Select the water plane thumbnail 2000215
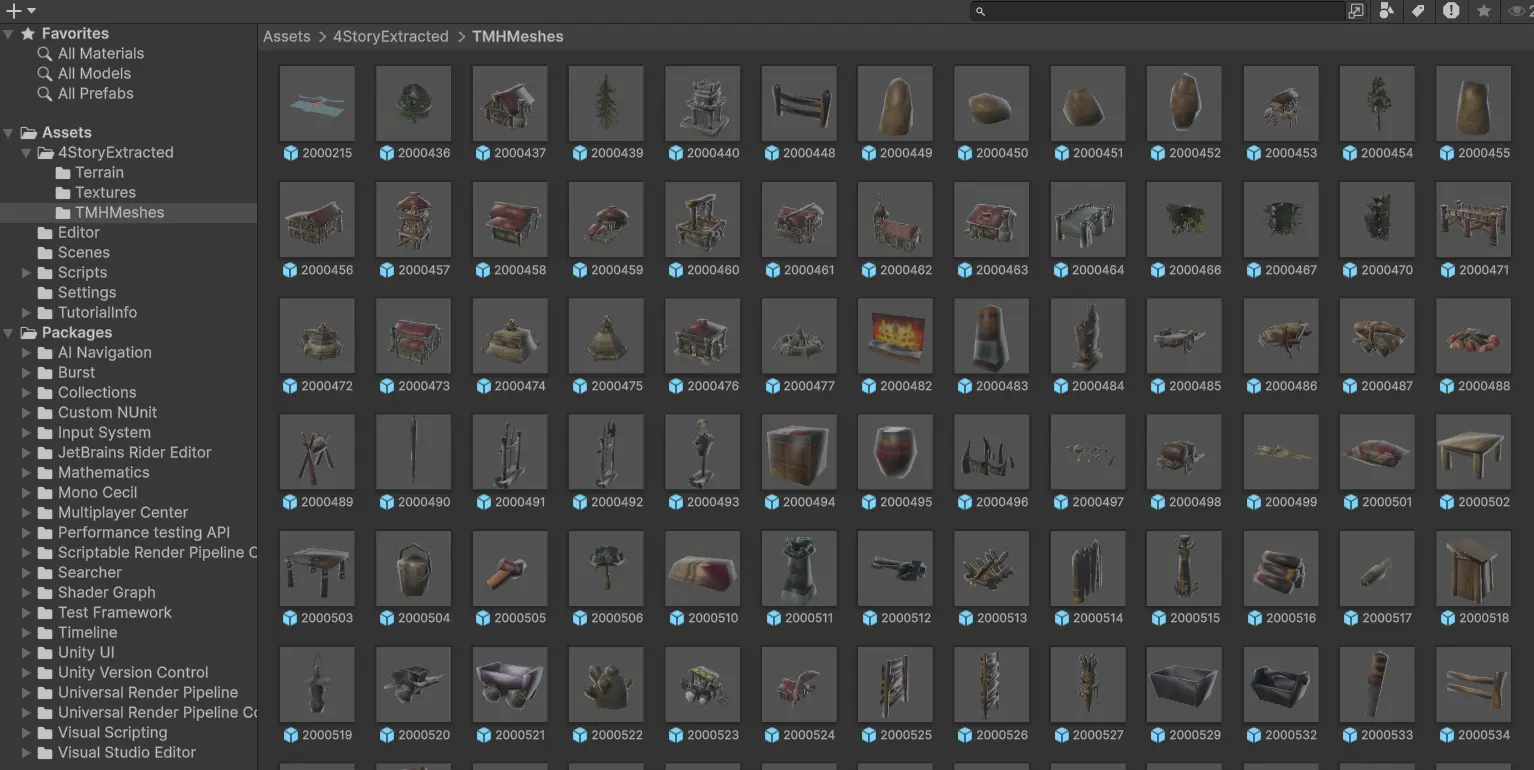Image resolution: width=1534 pixels, height=770 pixels. (x=317, y=103)
